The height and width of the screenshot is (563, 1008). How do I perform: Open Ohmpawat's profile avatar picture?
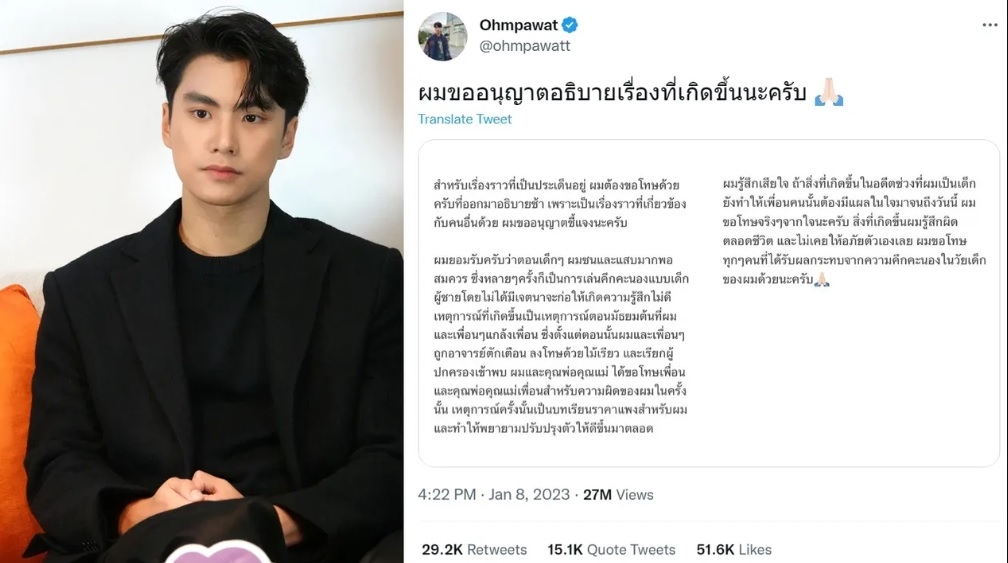tap(442, 36)
